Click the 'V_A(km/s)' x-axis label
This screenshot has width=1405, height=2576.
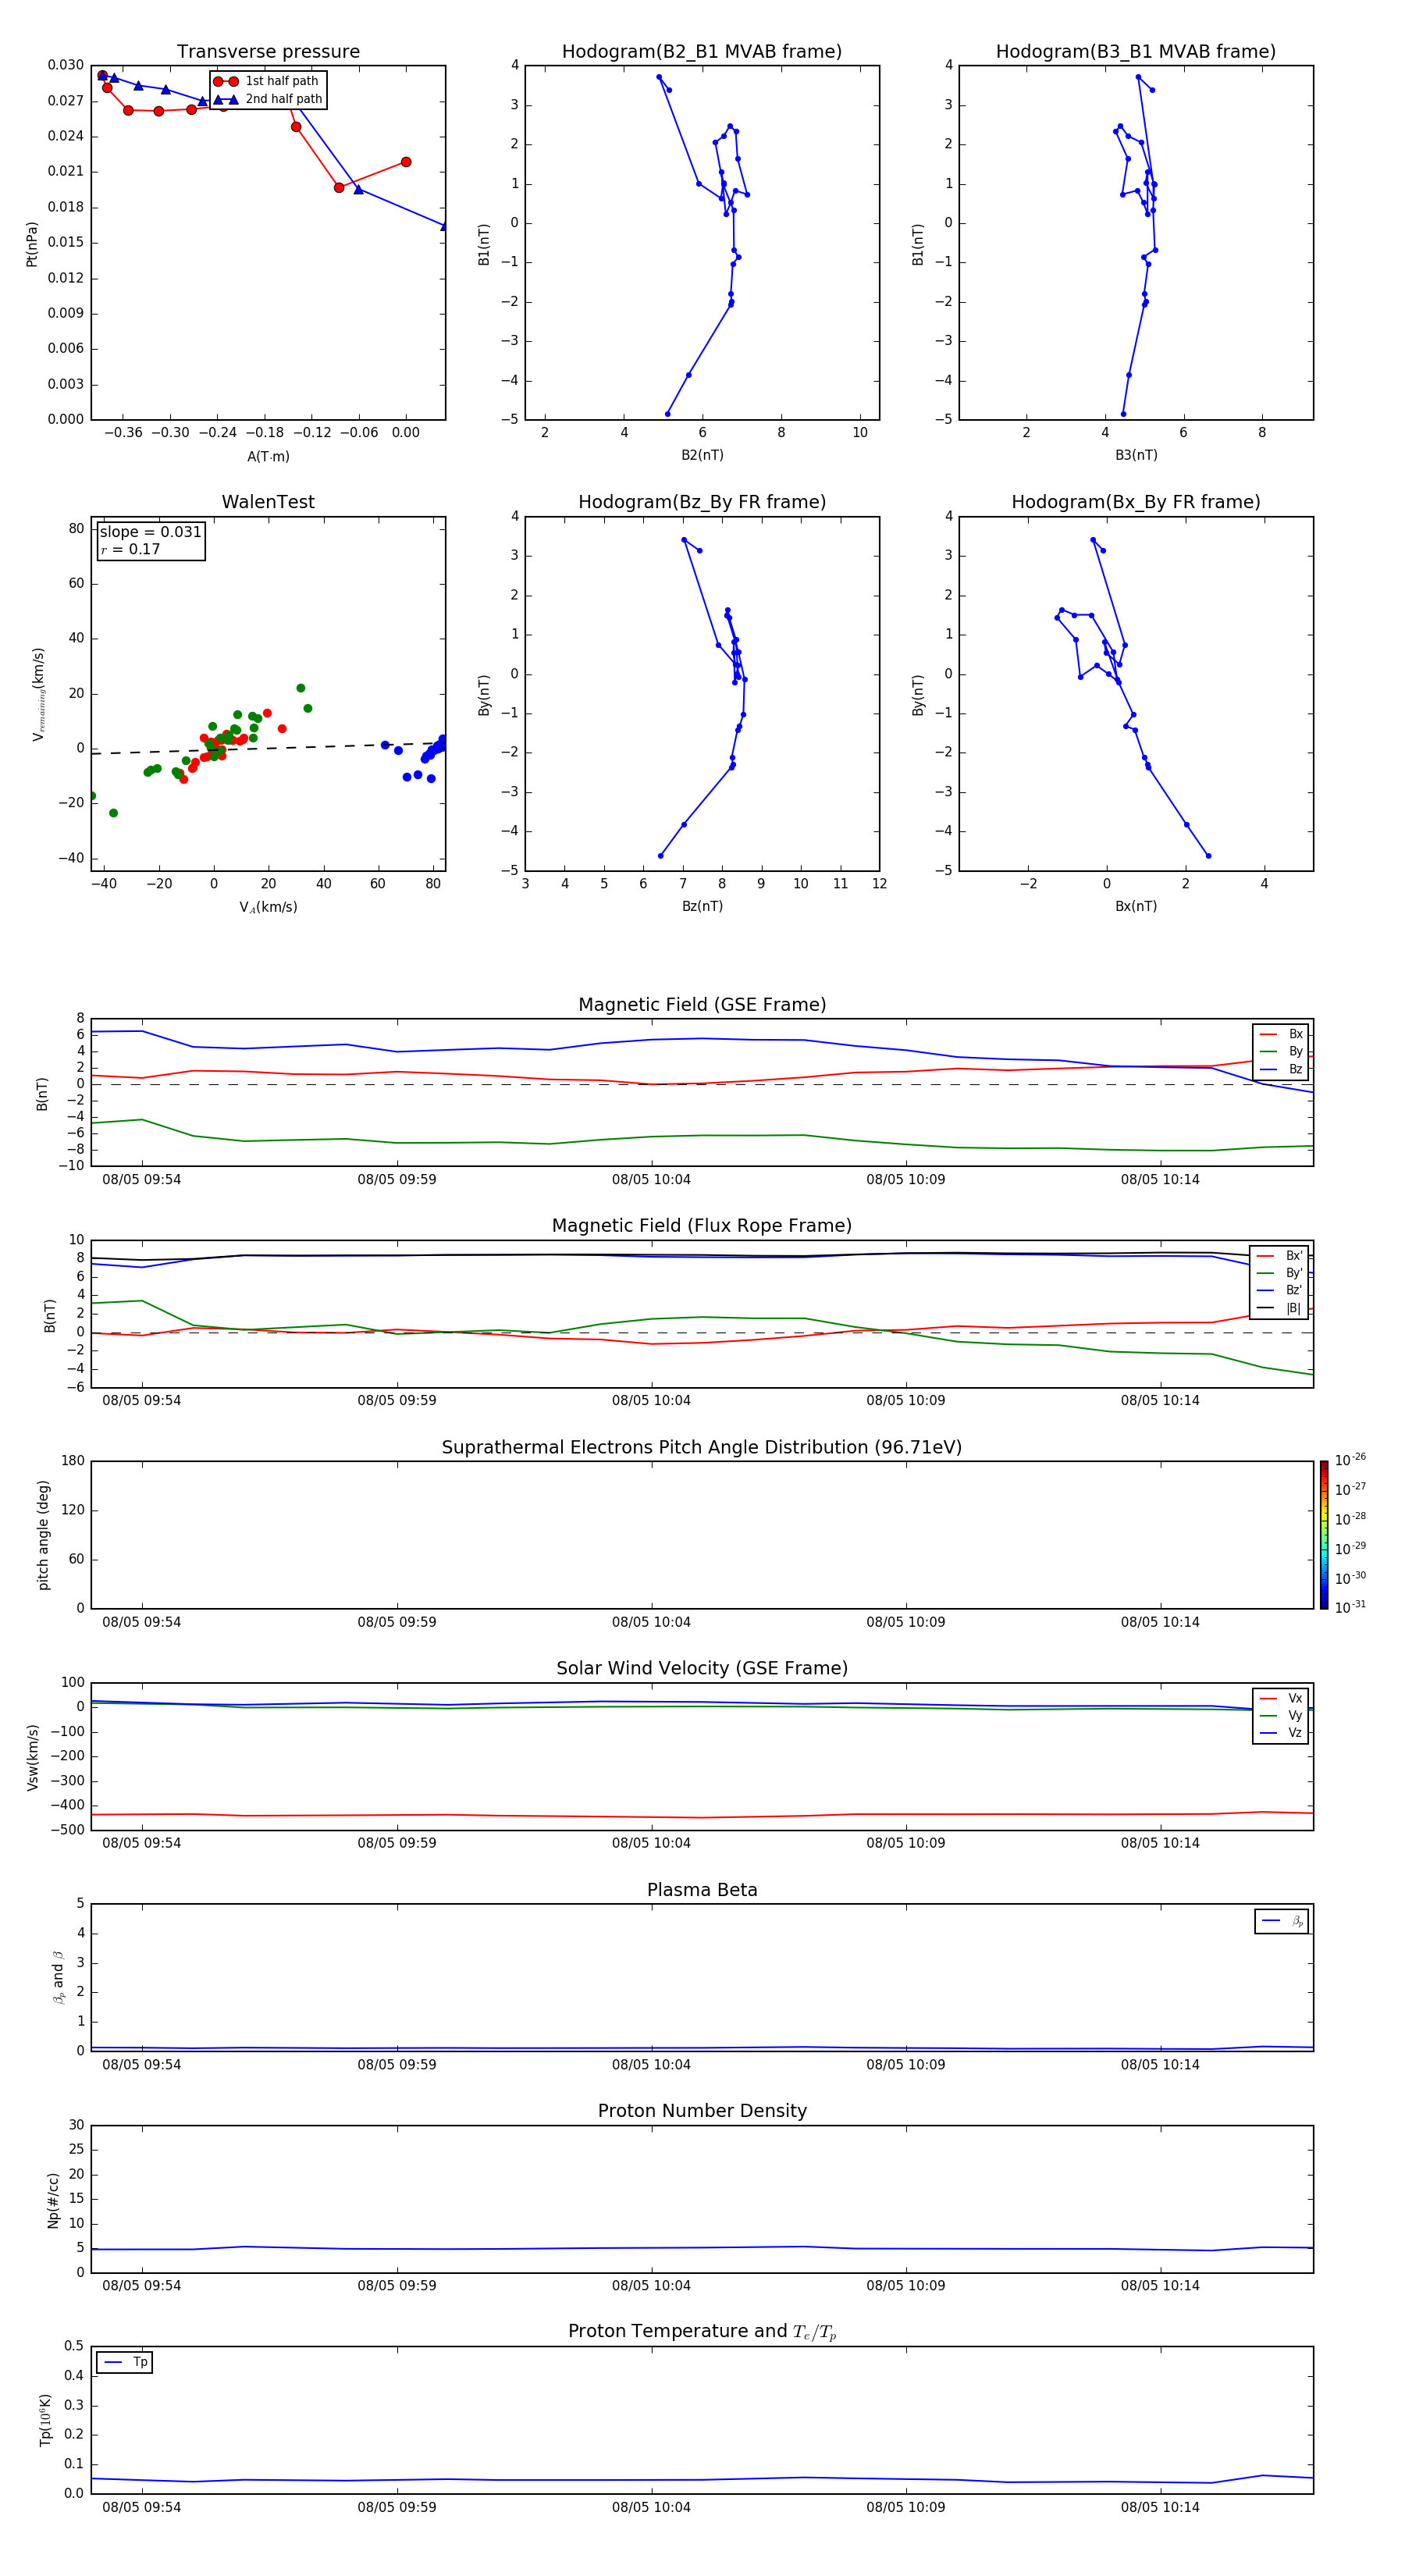268,907
